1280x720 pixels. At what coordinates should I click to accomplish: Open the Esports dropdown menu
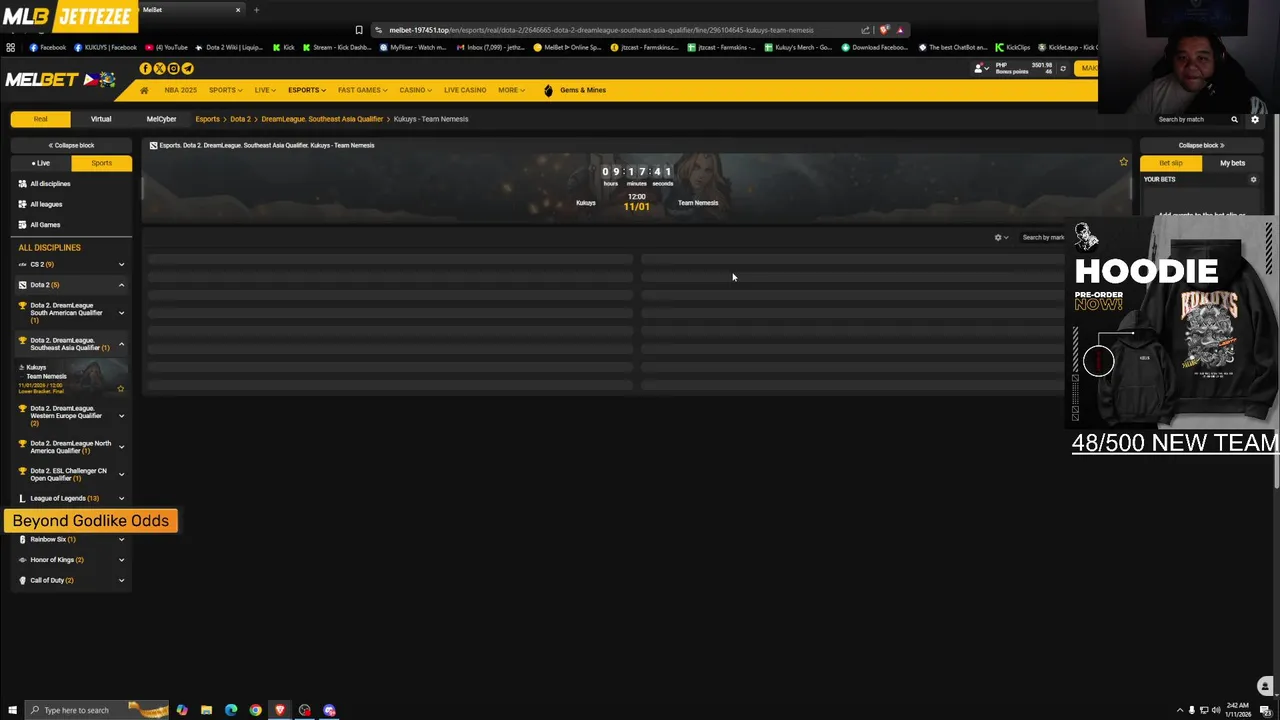(x=307, y=90)
